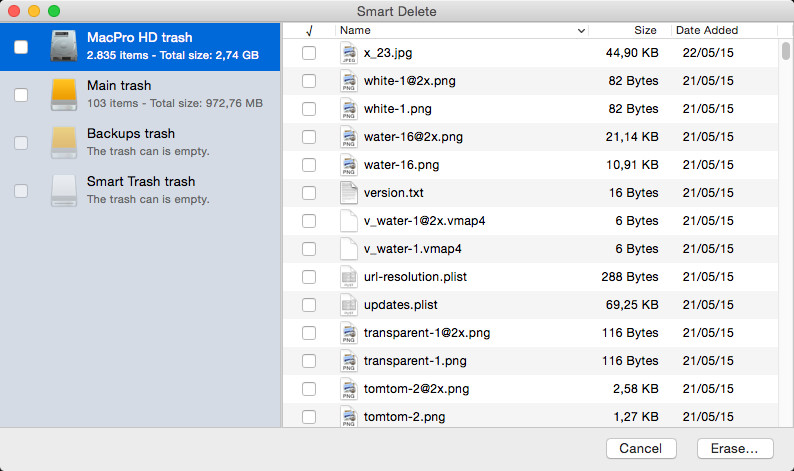Screen dimensions: 794x471
Task: Click the checkmark column header
Action: (x=309, y=30)
